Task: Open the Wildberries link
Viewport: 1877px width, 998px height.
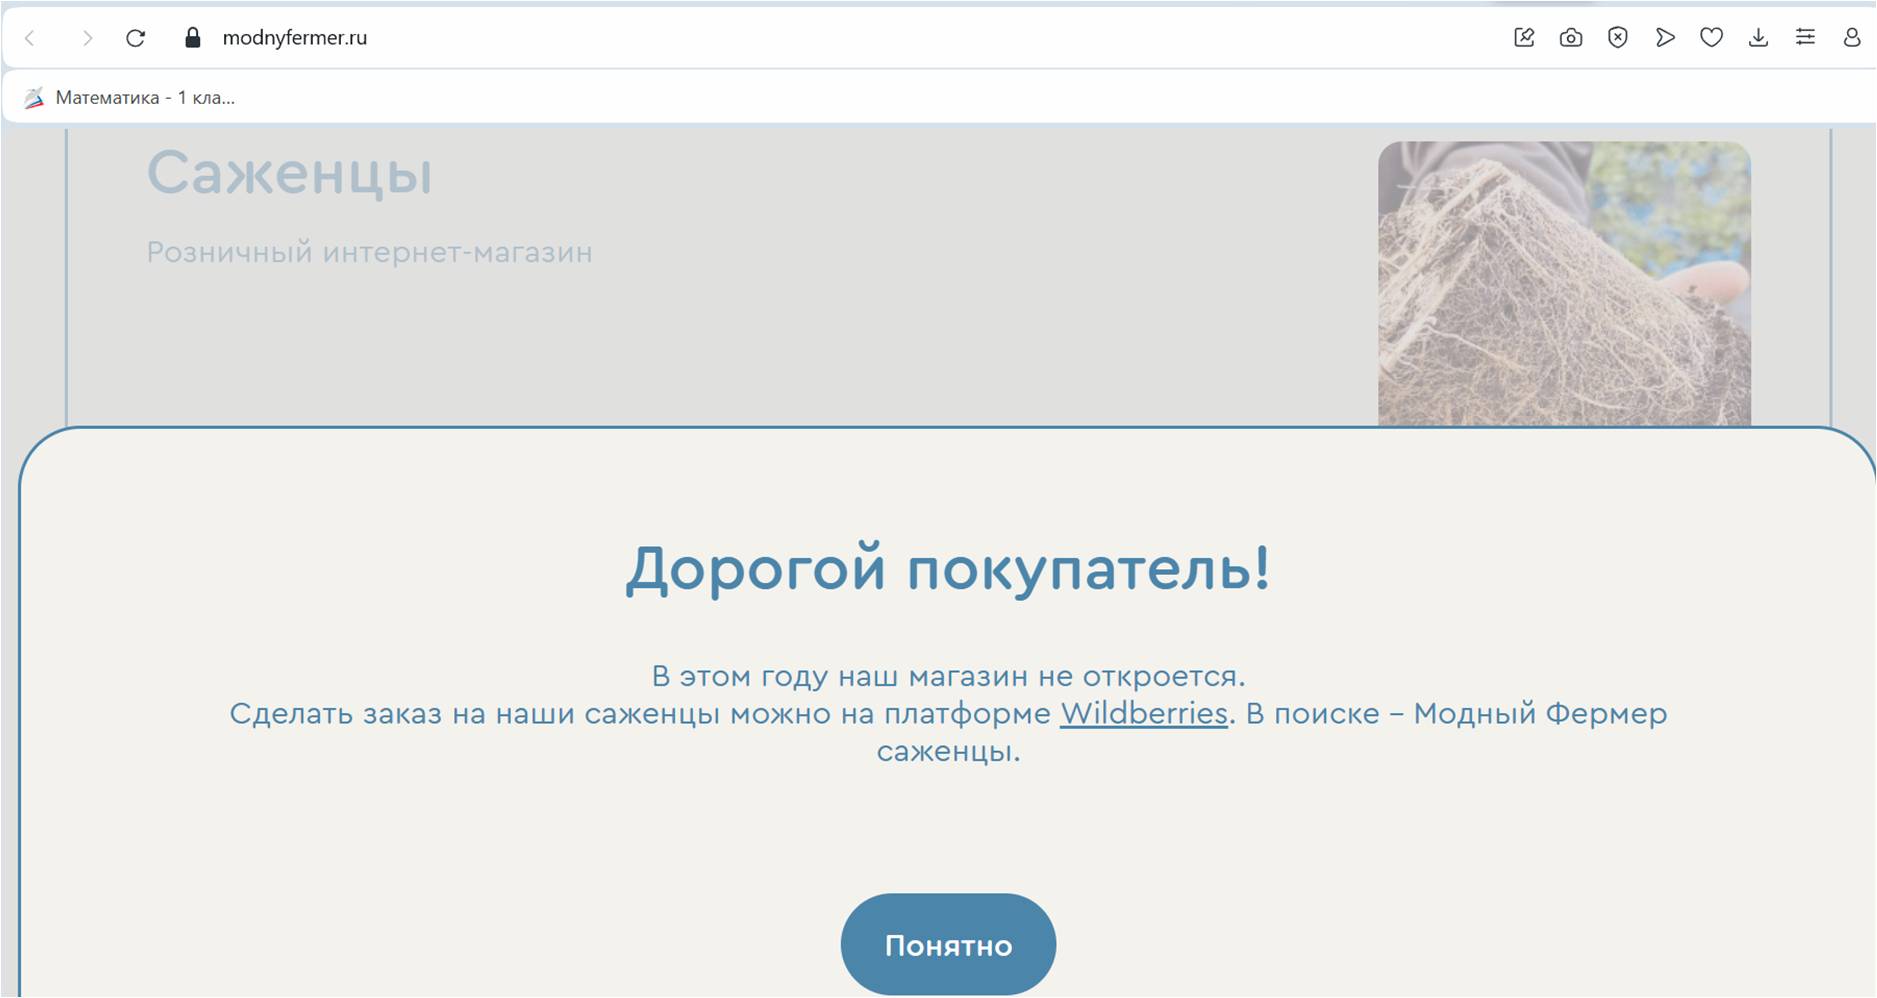Action: (x=1144, y=713)
